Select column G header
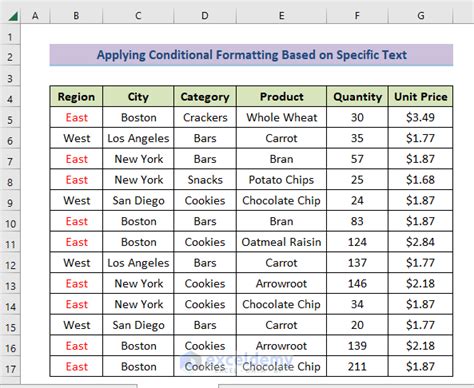 (421, 16)
